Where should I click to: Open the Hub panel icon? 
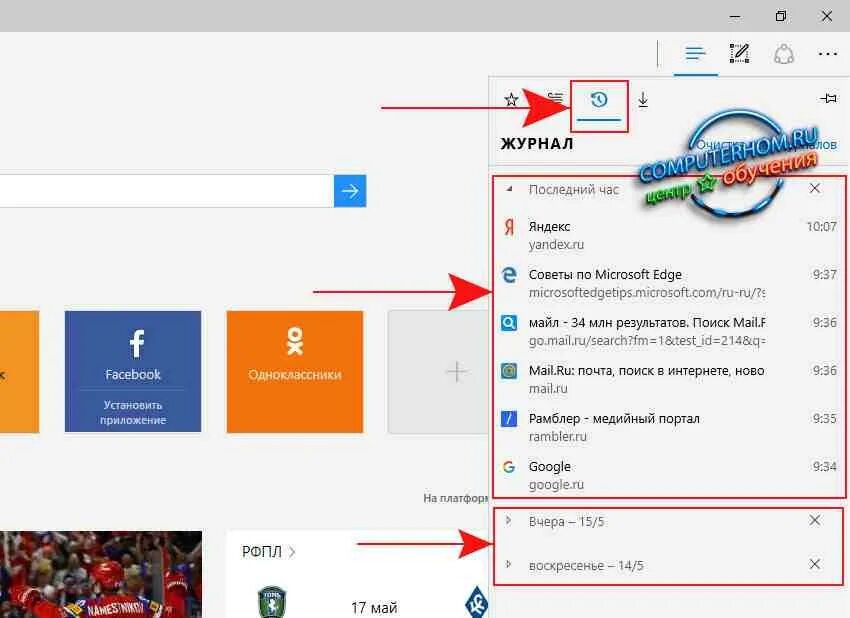[x=695, y=54]
